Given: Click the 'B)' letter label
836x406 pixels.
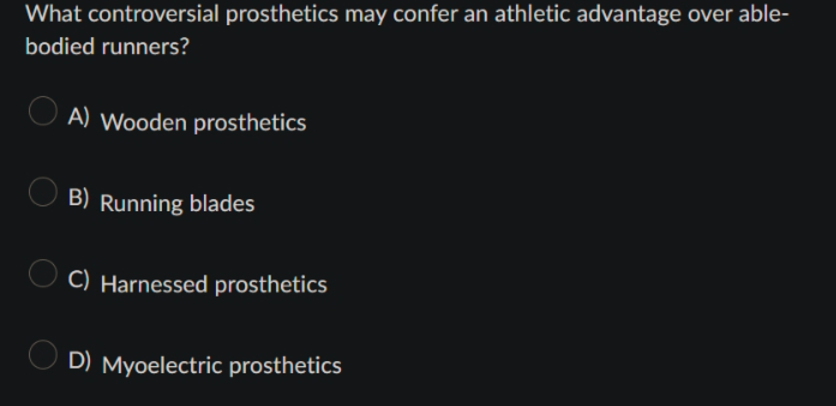Looking at the screenshot, I should coord(79,197).
